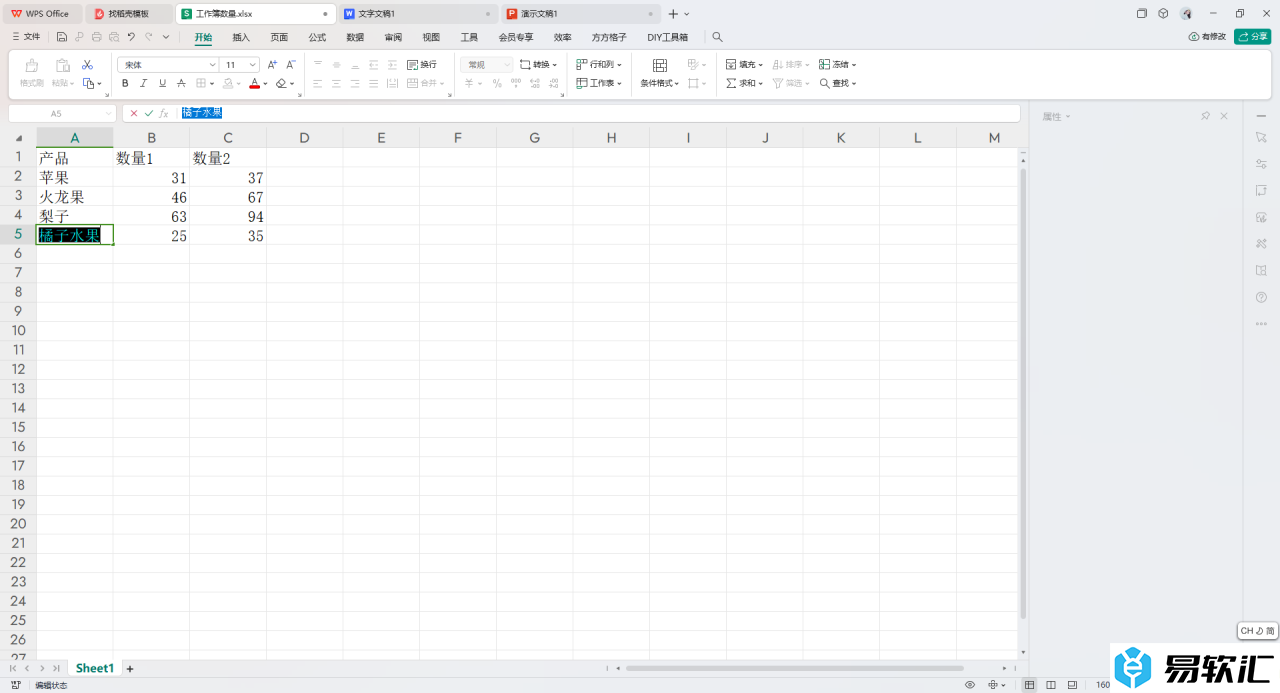Click the percent style icon
This screenshot has width=1280, height=693.
pyautogui.click(x=497, y=83)
